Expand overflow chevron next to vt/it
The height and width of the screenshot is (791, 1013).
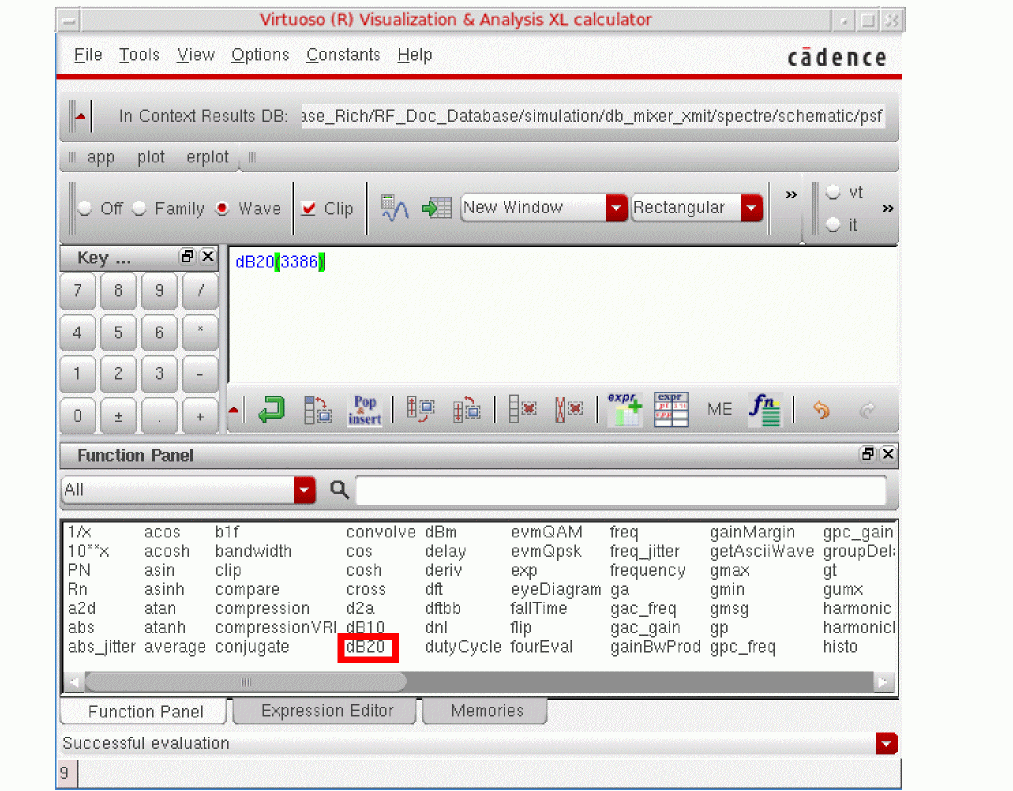888,208
